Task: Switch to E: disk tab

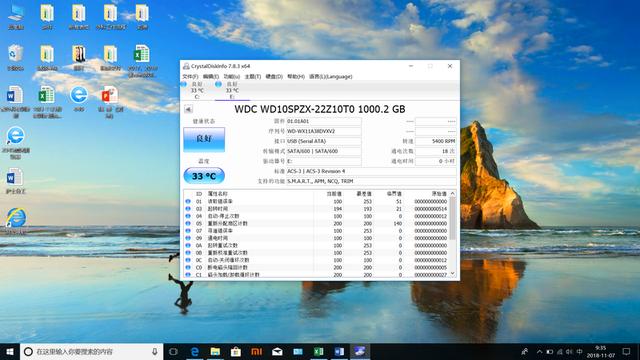Action: click(x=232, y=90)
